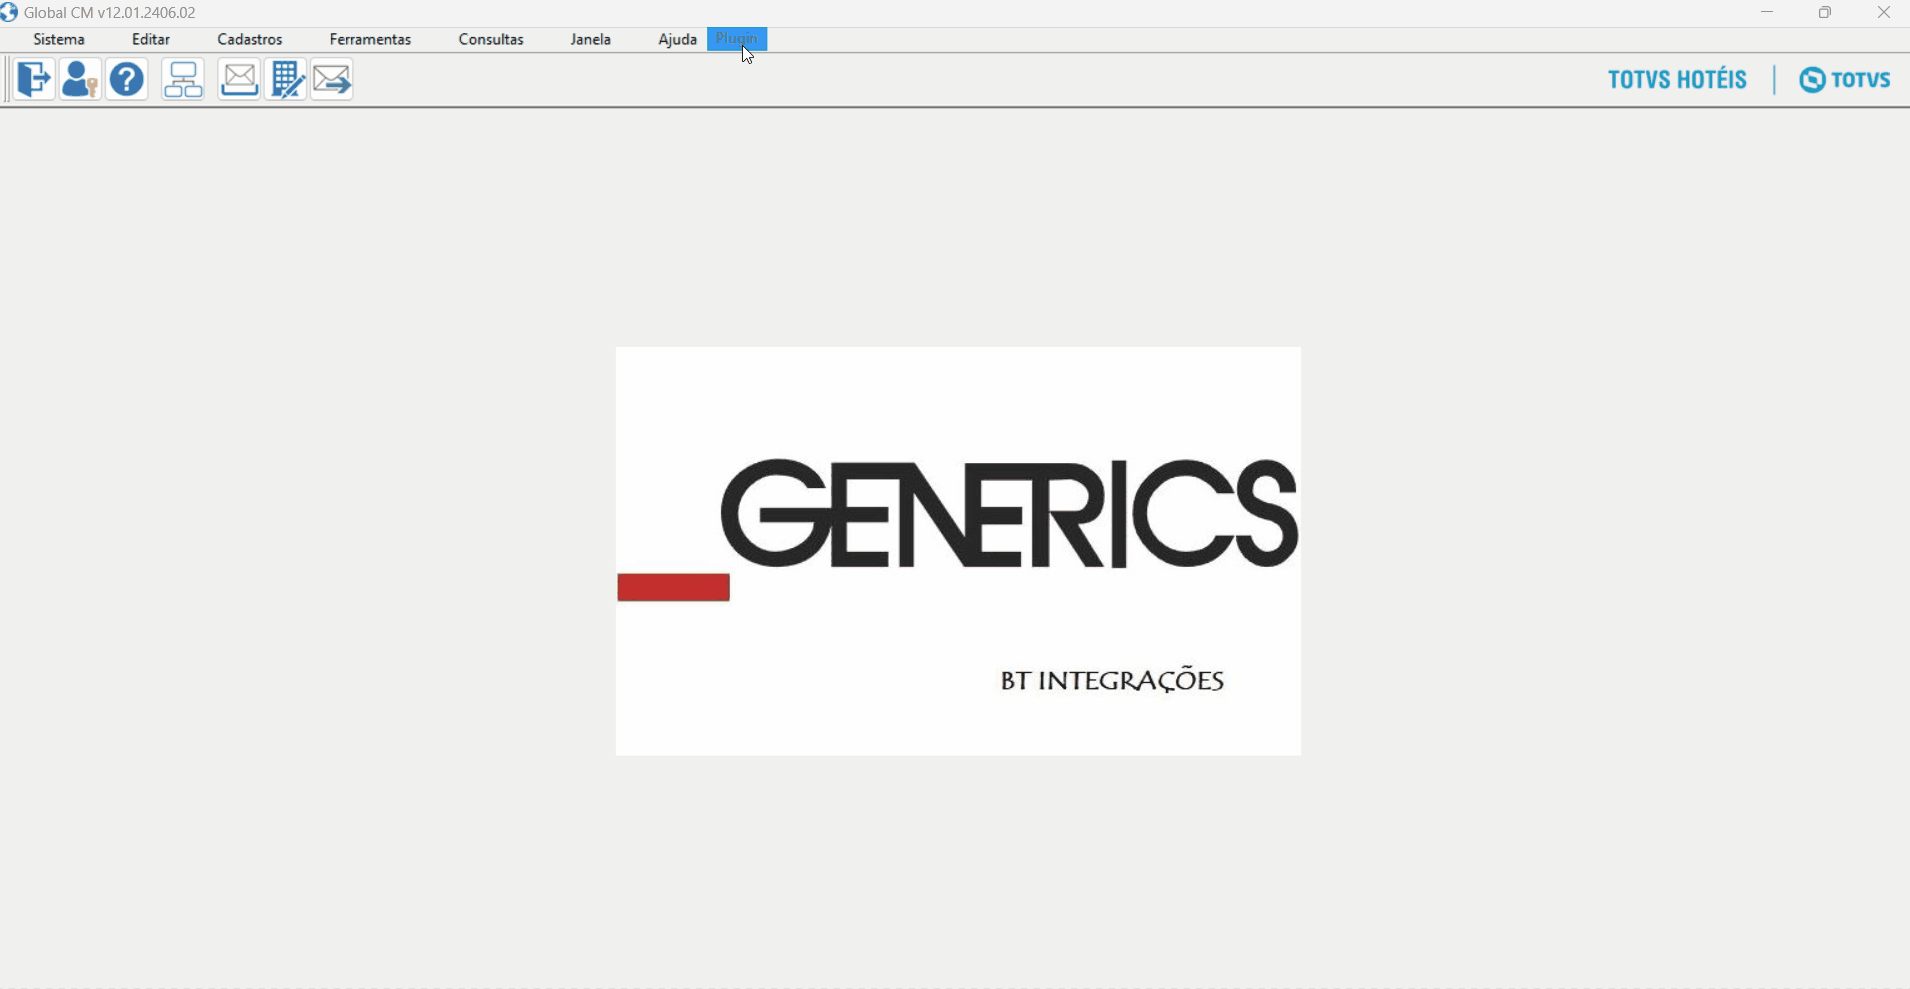Click the envelope inbox tray icon
The width and height of the screenshot is (1910, 989).
pyautogui.click(x=239, y=79)
